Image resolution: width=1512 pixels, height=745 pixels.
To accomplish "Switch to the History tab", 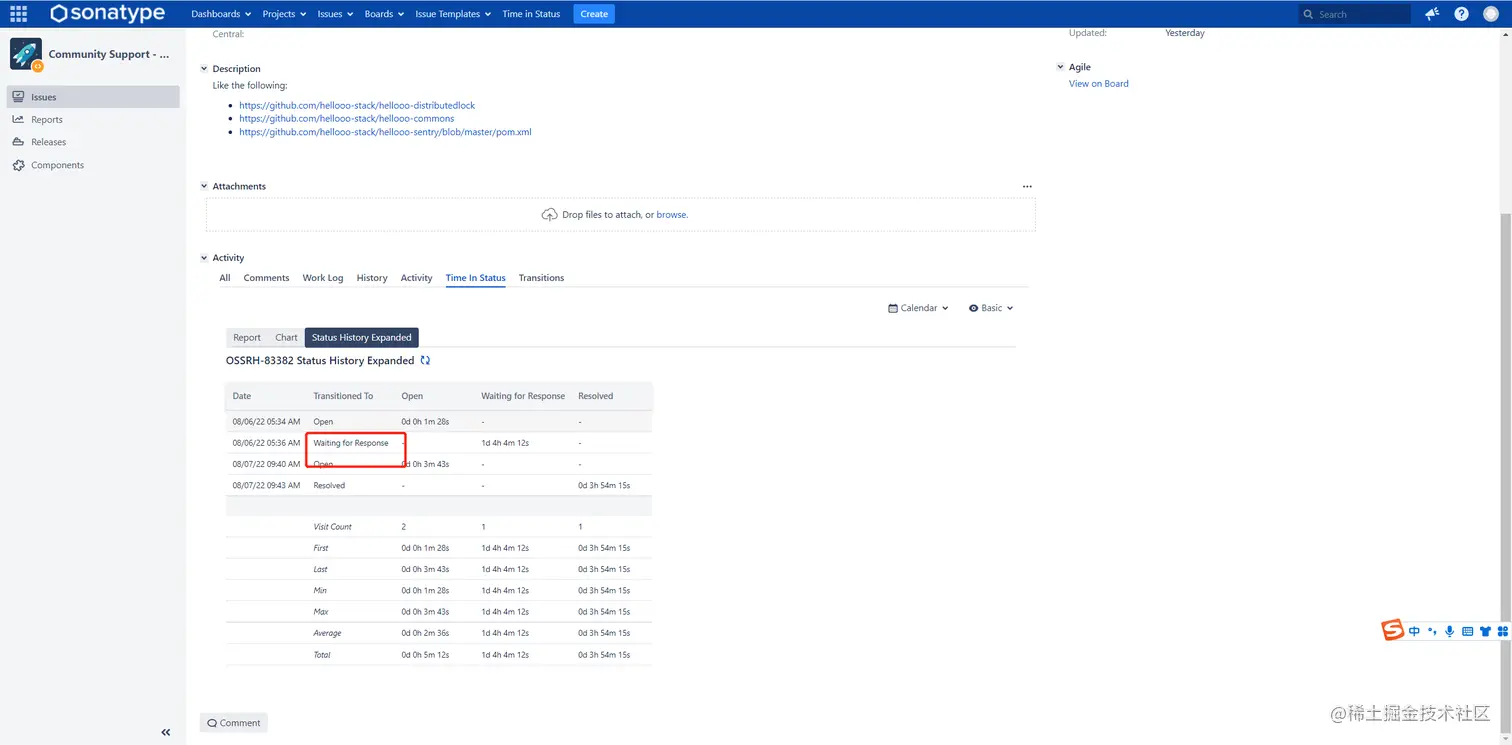I will [x=372, y=278].
